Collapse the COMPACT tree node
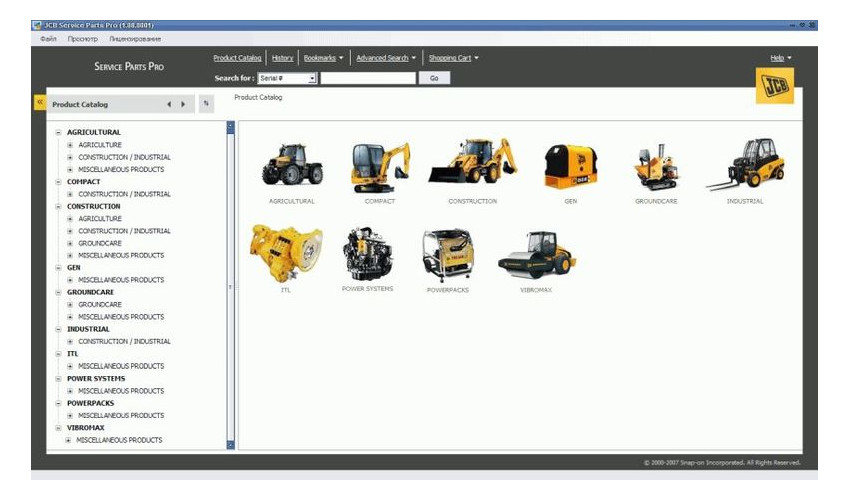 [58, 181]
